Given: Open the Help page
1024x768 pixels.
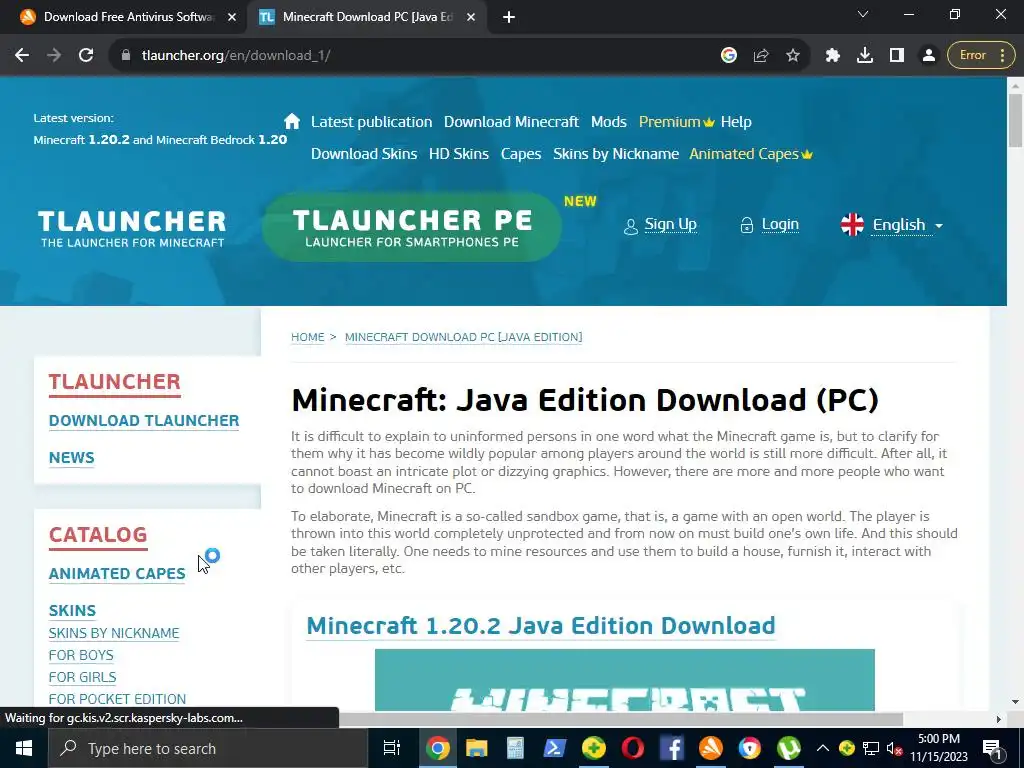Looking at the screenshot, I should point(736,122).
